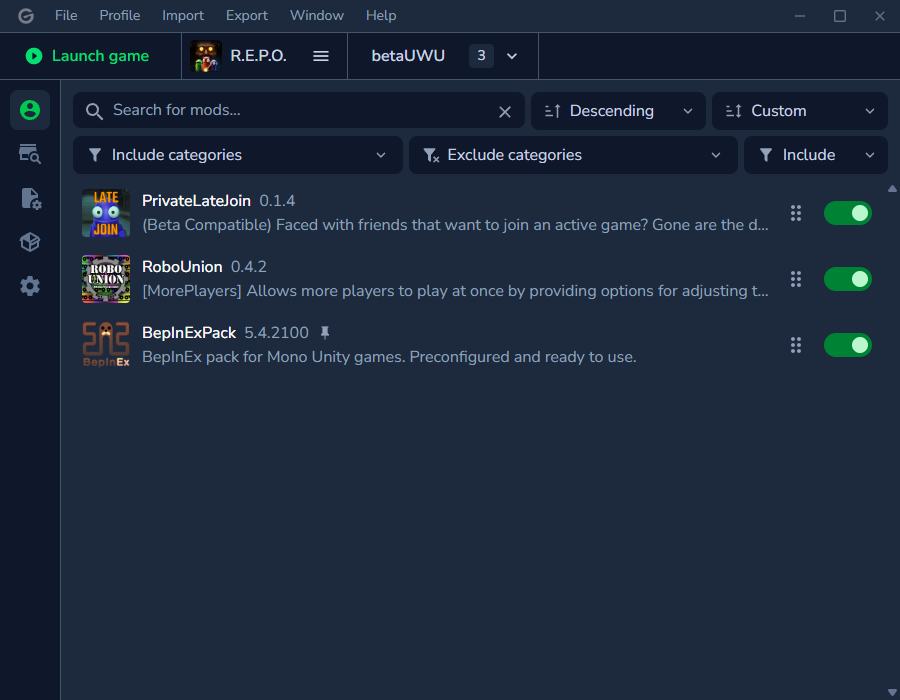This screenshot has height=700, width=900.
Task: Expand the Exclude categories filter
Action: 573,155
